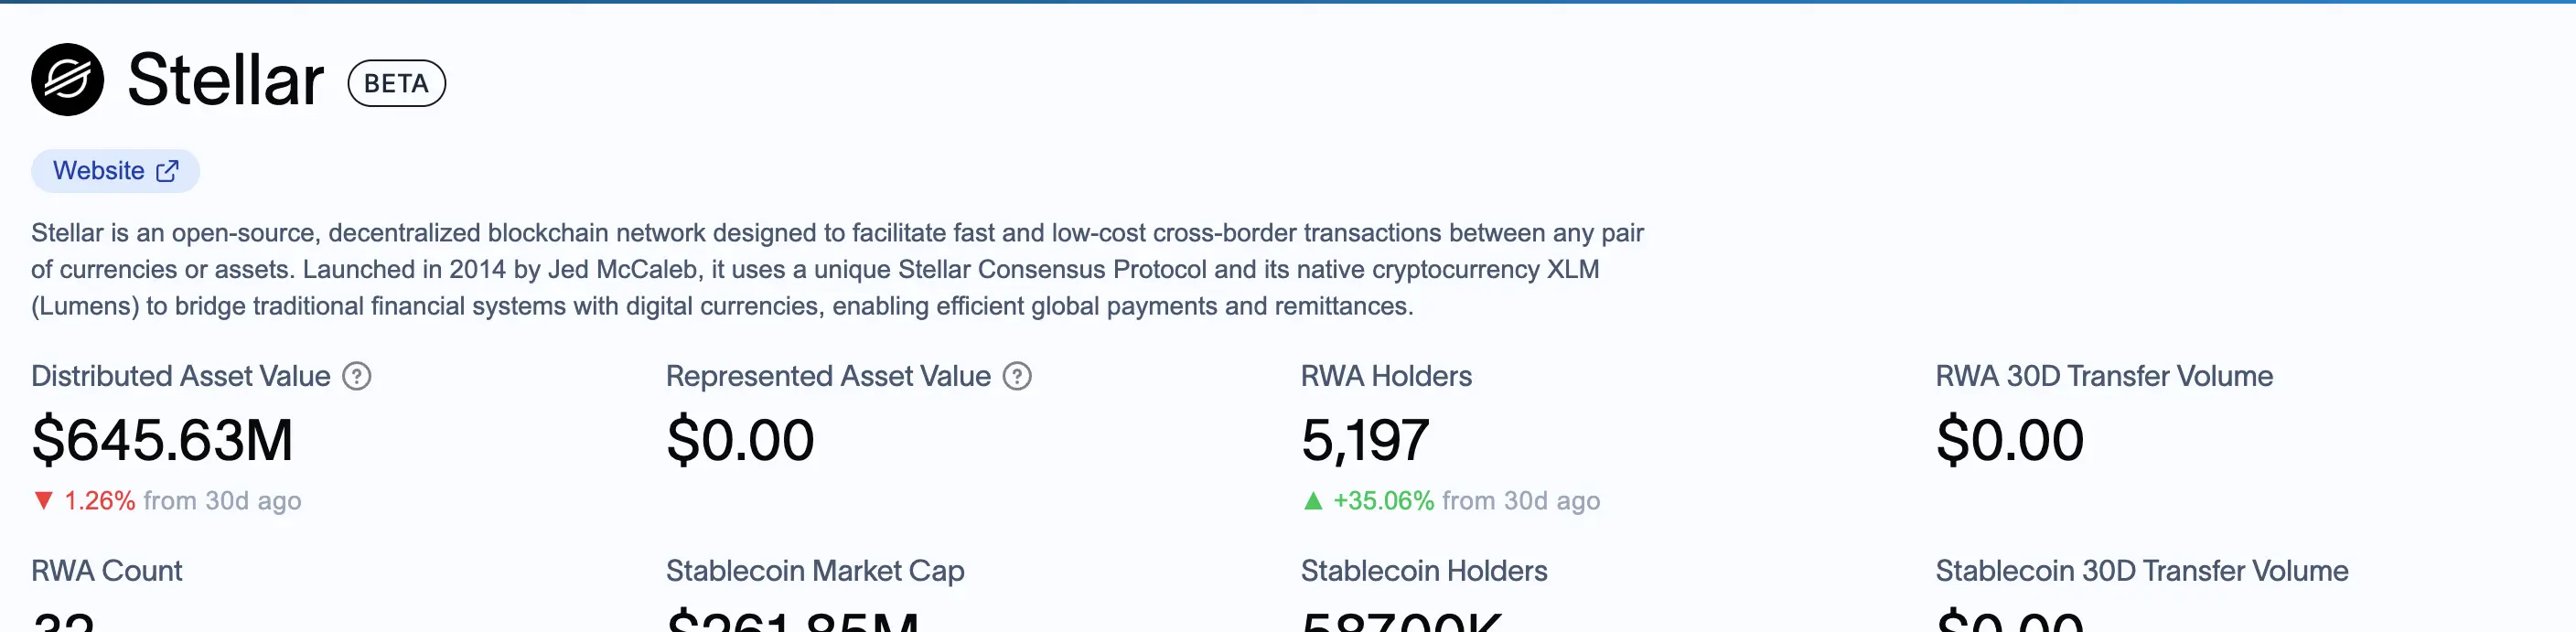The height and width of the screenshot is (632, 2576).
Task: Click Stablecoin 30D Transfer Volume label
Action: pos(2141,571)
